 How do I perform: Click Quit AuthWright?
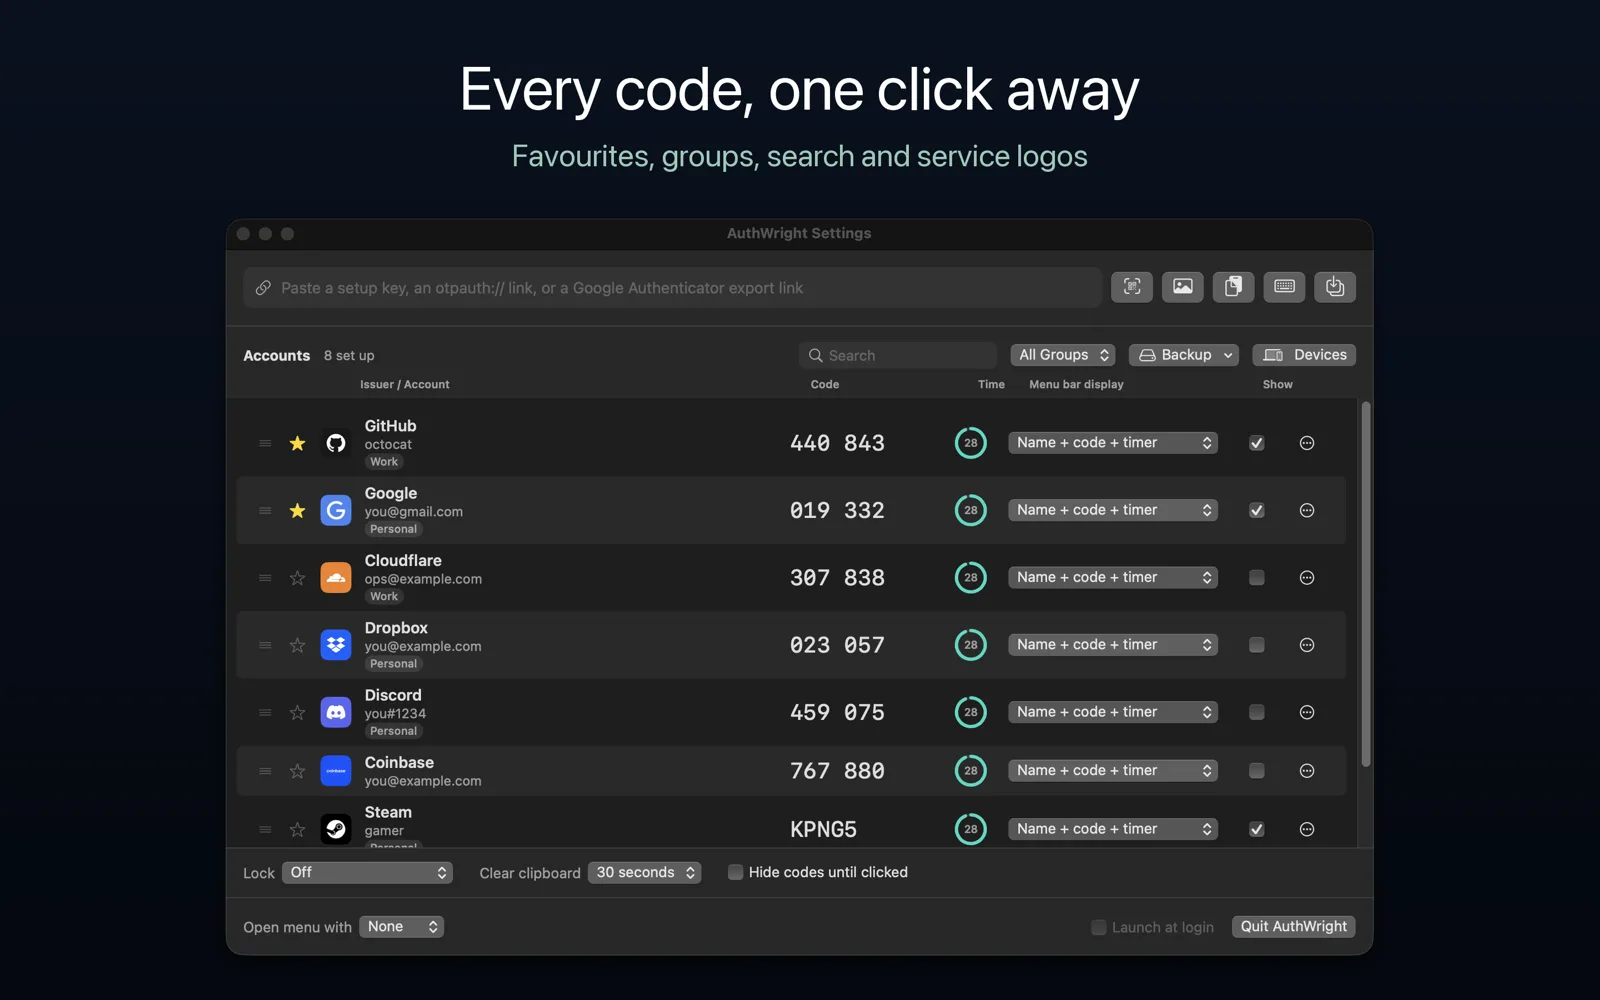pos(1294,927)
